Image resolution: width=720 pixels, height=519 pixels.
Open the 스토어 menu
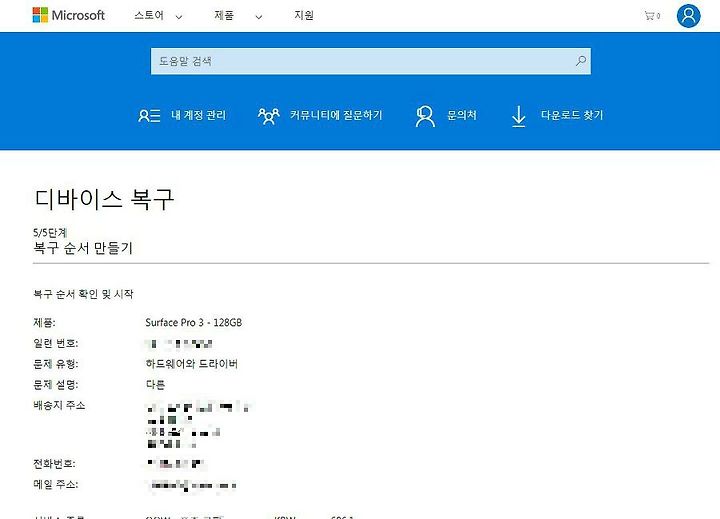(x=149, y=16)
